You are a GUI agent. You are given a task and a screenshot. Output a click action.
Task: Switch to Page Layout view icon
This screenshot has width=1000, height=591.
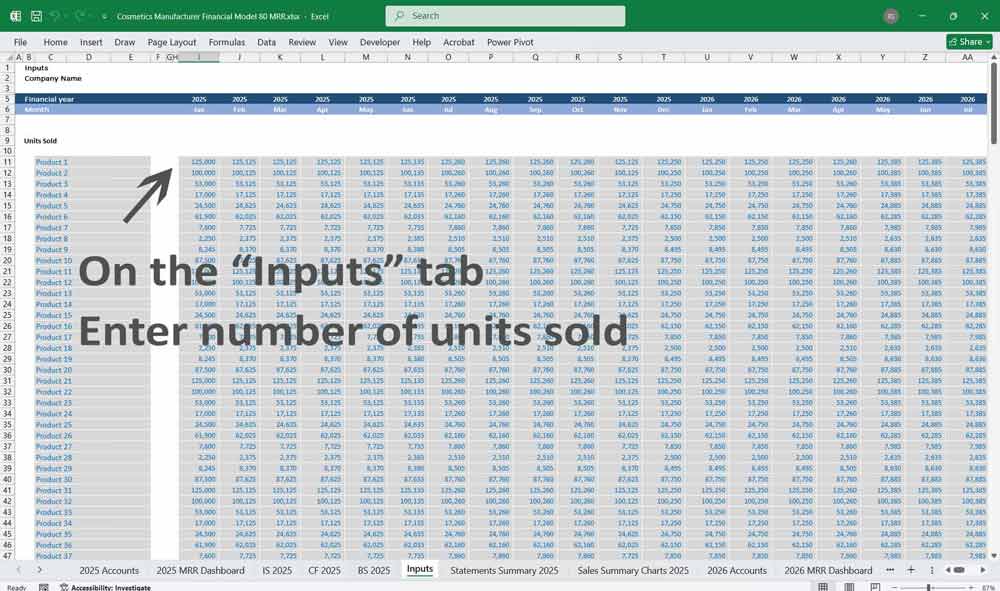tap(849, 587)
